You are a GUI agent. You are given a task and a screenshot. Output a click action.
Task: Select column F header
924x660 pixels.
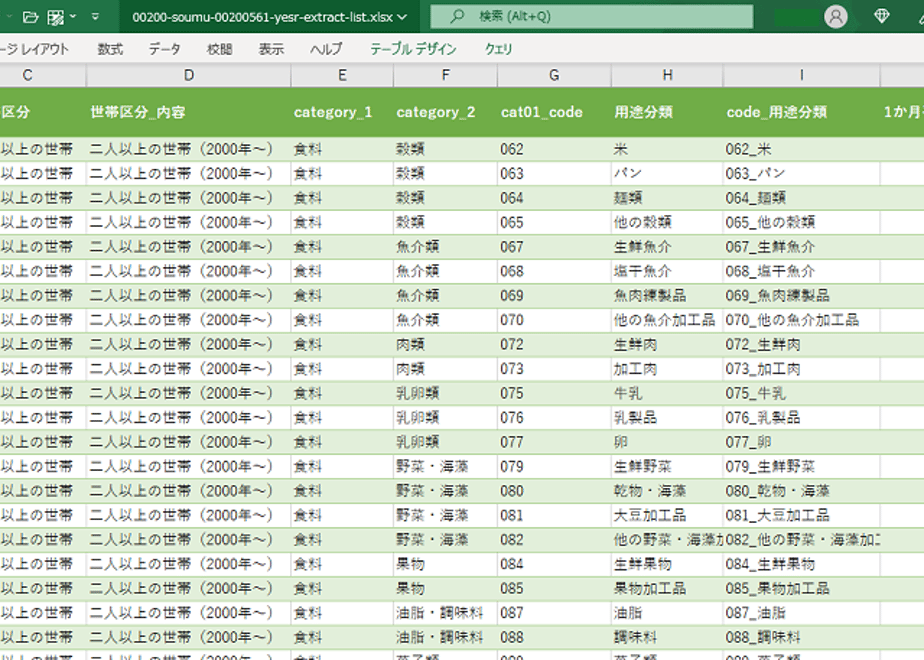tap(446, 75)
